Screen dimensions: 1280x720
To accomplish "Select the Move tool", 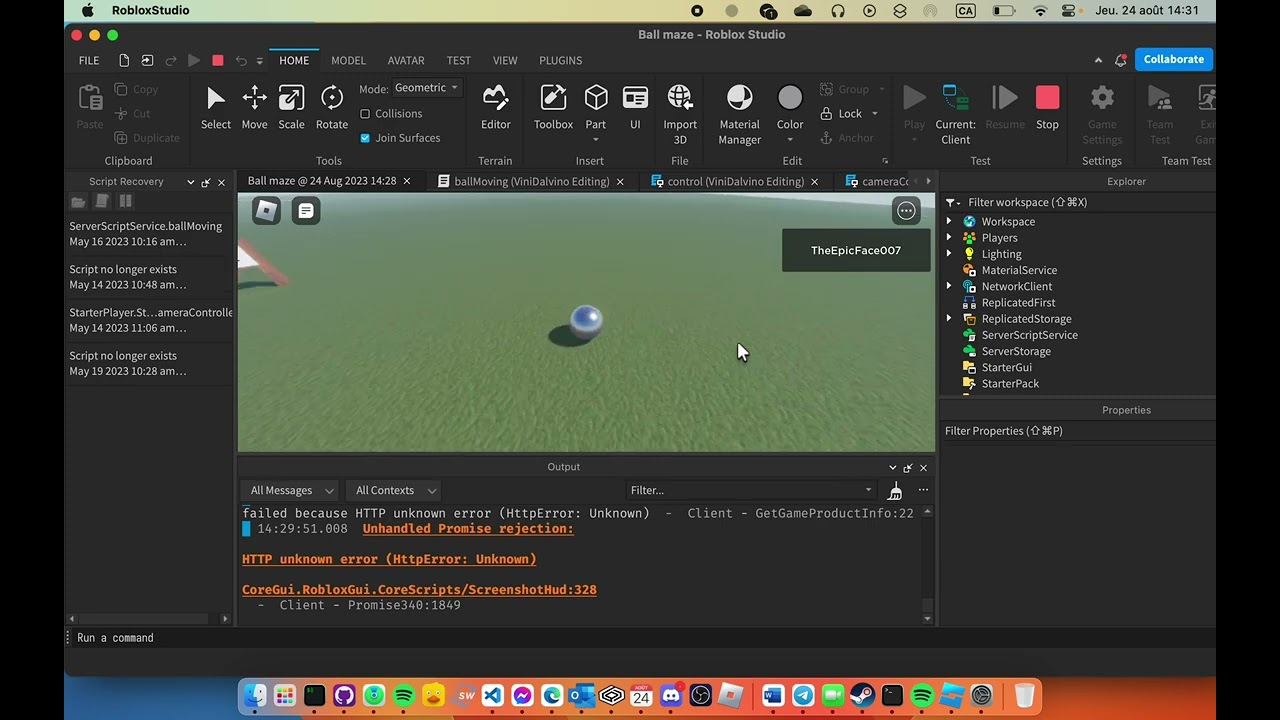I will 254,107.
